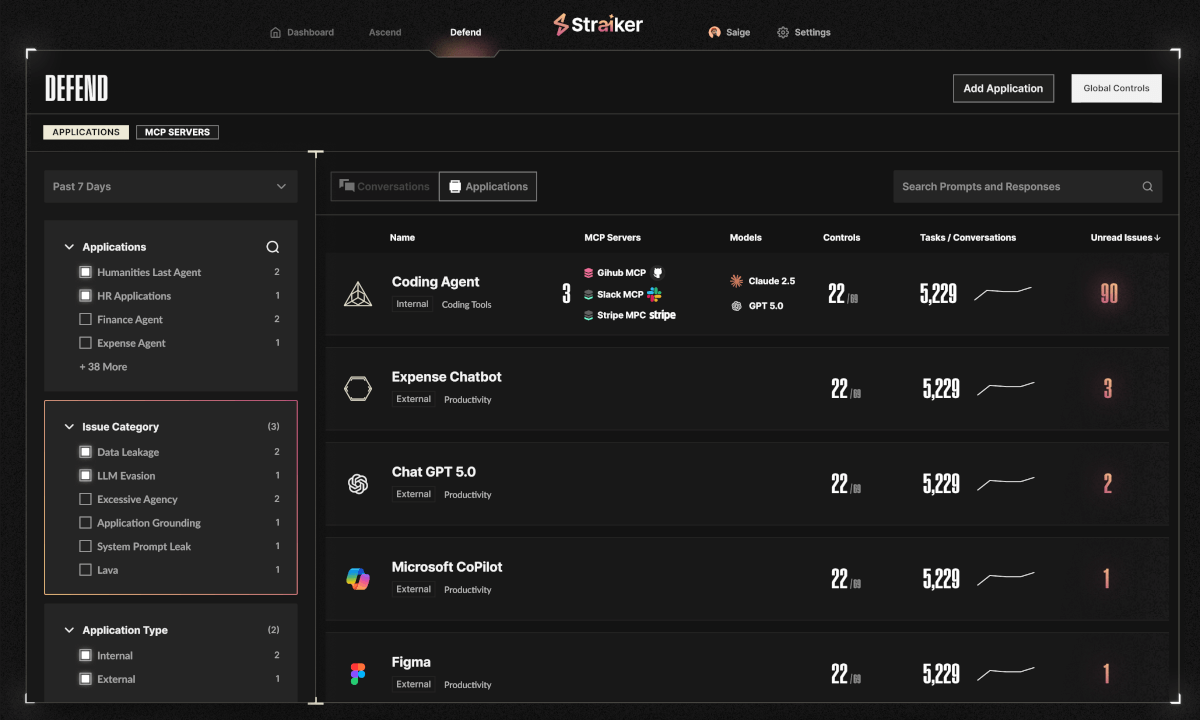
Task: Click the Applications view icon
Action: point(455,186)
